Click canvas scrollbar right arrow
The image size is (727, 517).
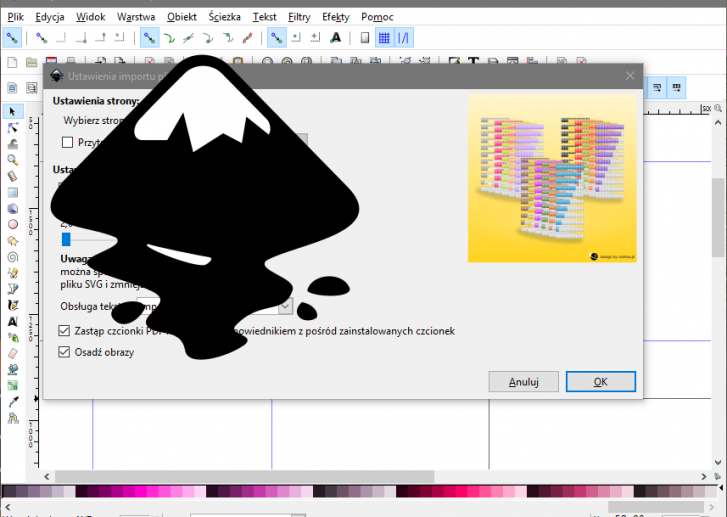[704, 476]
